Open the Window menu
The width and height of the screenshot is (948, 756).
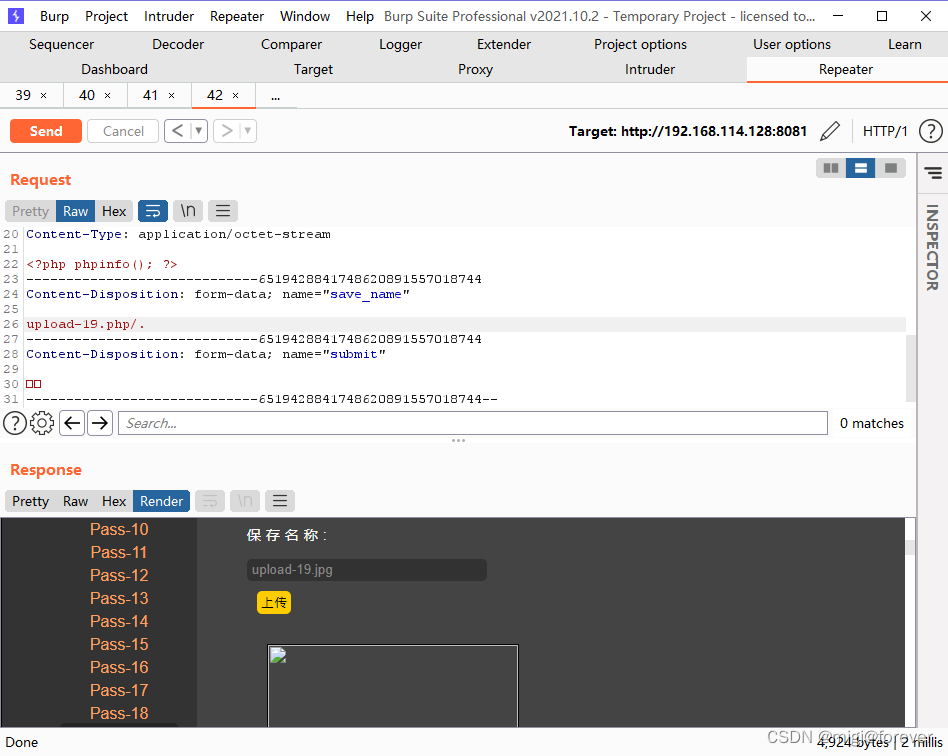(305, 16)
